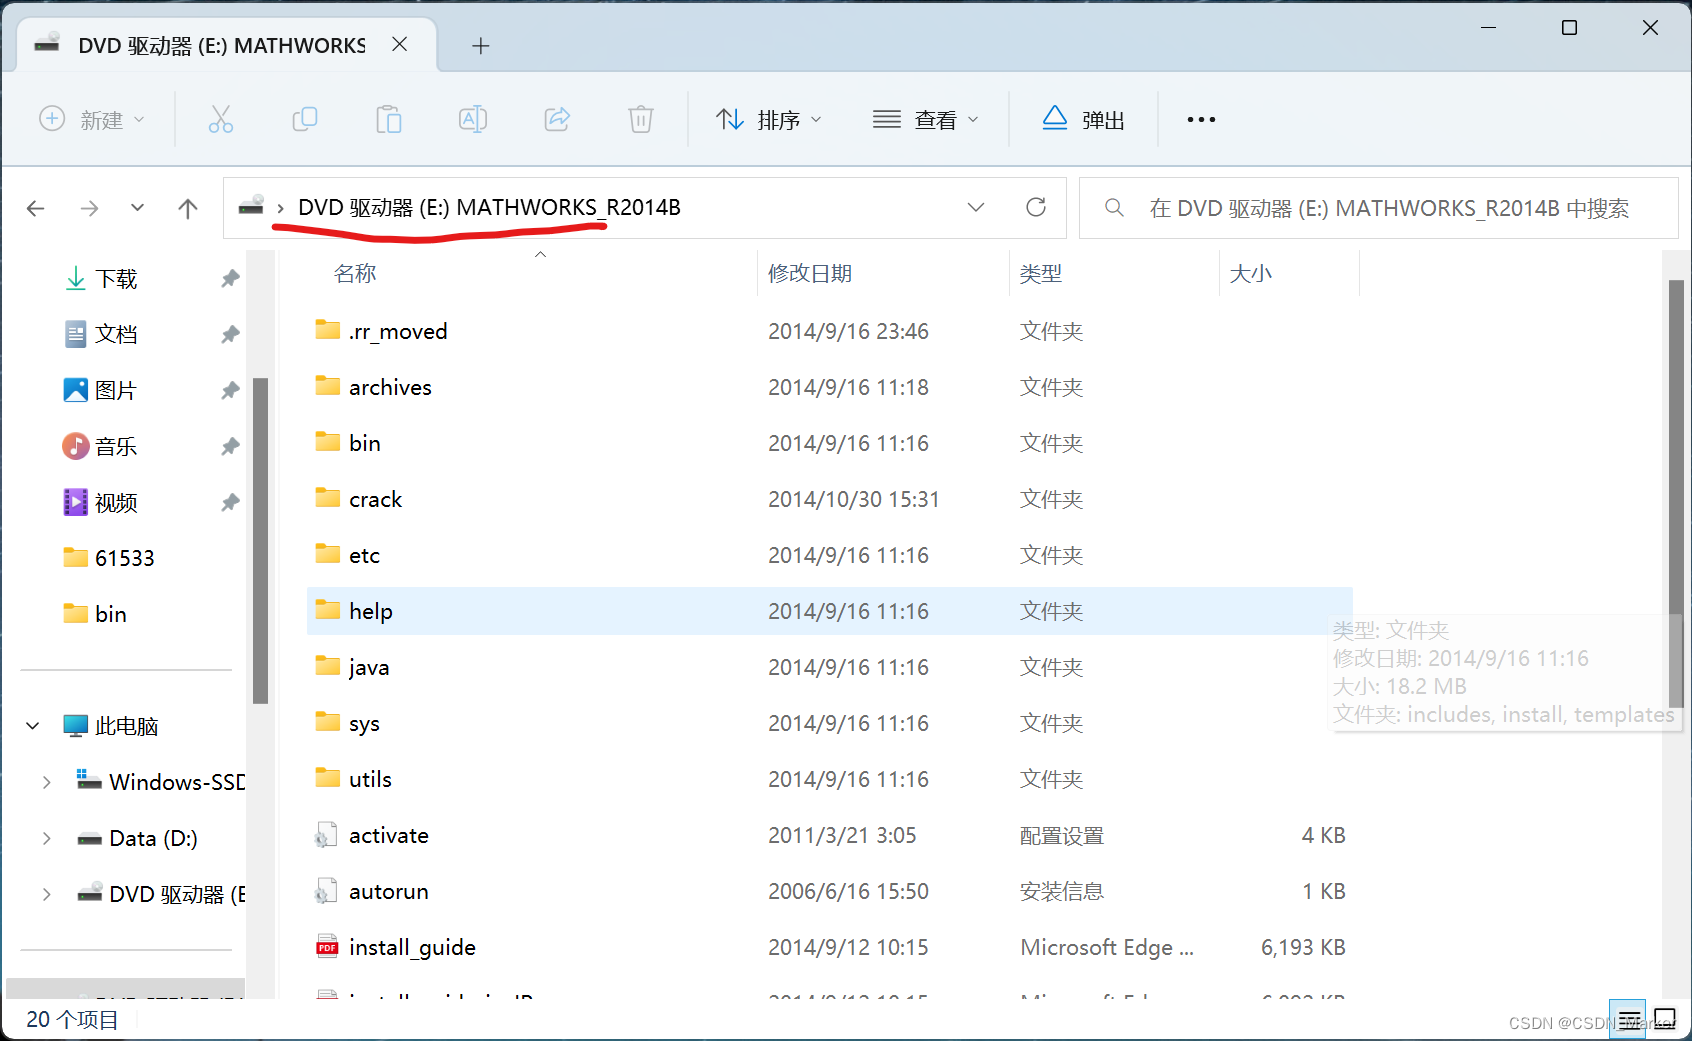Click the Share icon in toolbar

[x=557, y=120]
